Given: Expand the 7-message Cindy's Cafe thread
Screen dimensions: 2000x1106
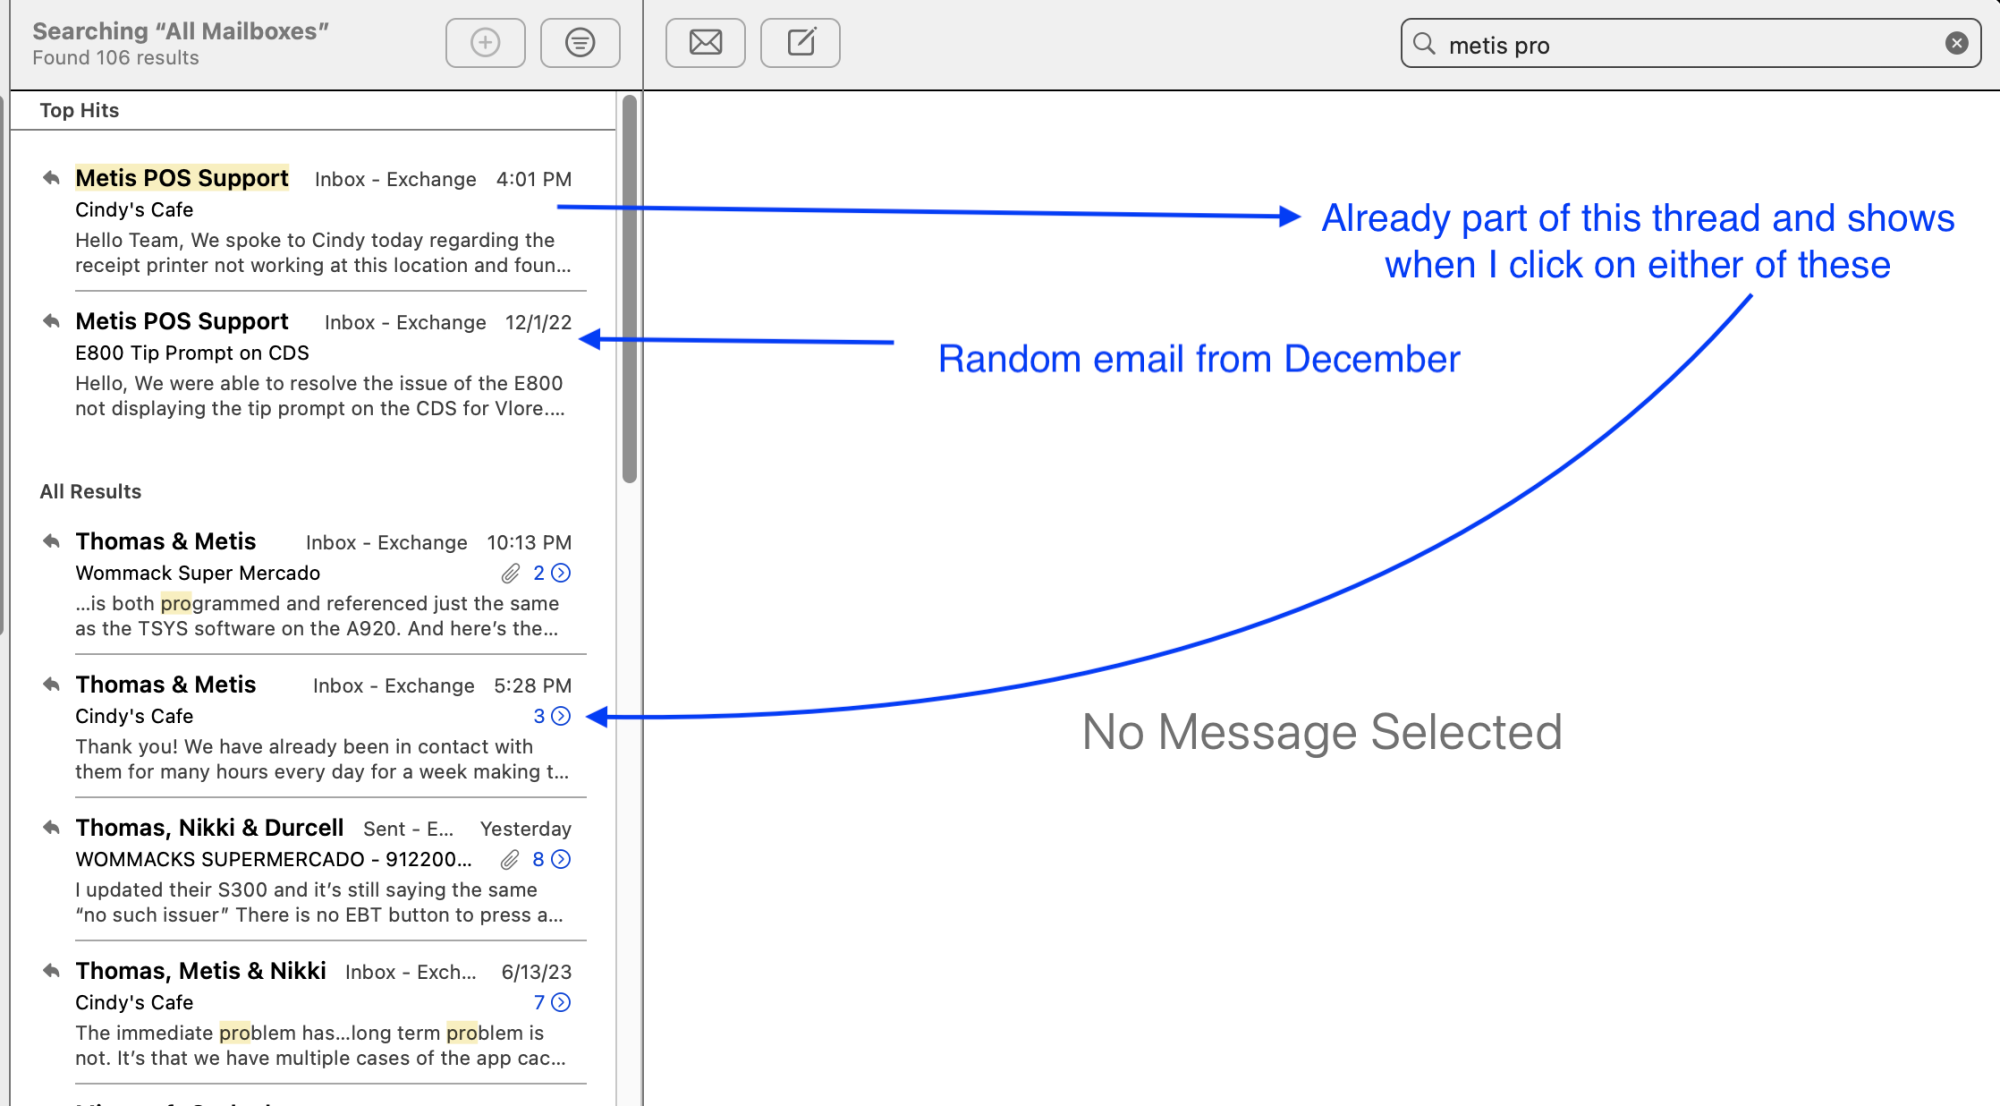Looking at the screenshot, I should click(561, 1002).
